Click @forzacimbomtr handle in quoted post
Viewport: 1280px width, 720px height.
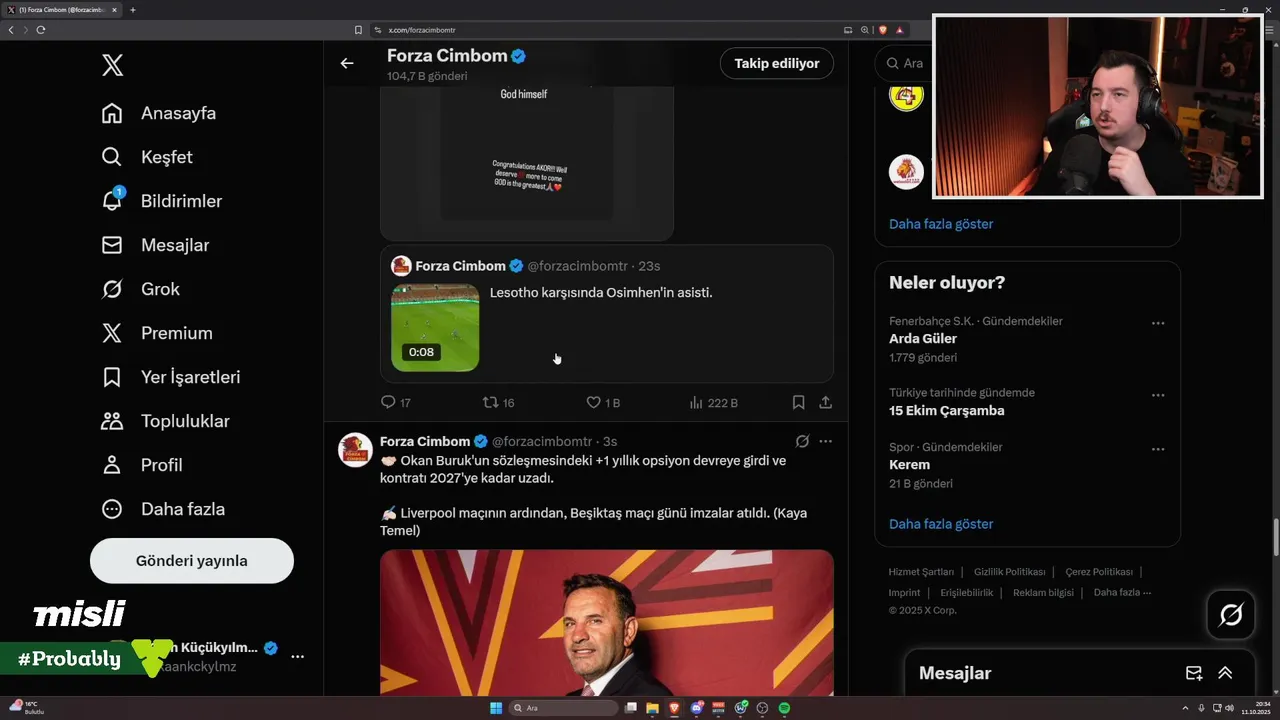coord(577,266)
